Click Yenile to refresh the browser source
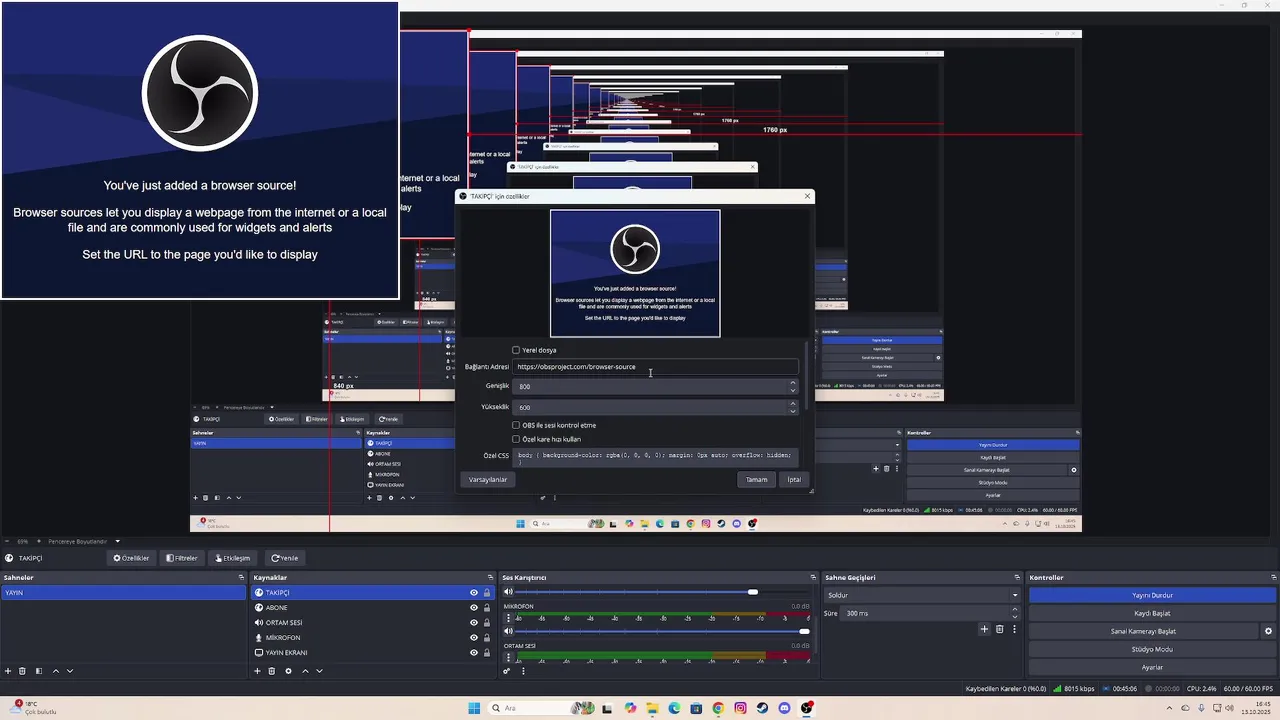Viewport: 1280px width, 720px height. tap(285, 558)
